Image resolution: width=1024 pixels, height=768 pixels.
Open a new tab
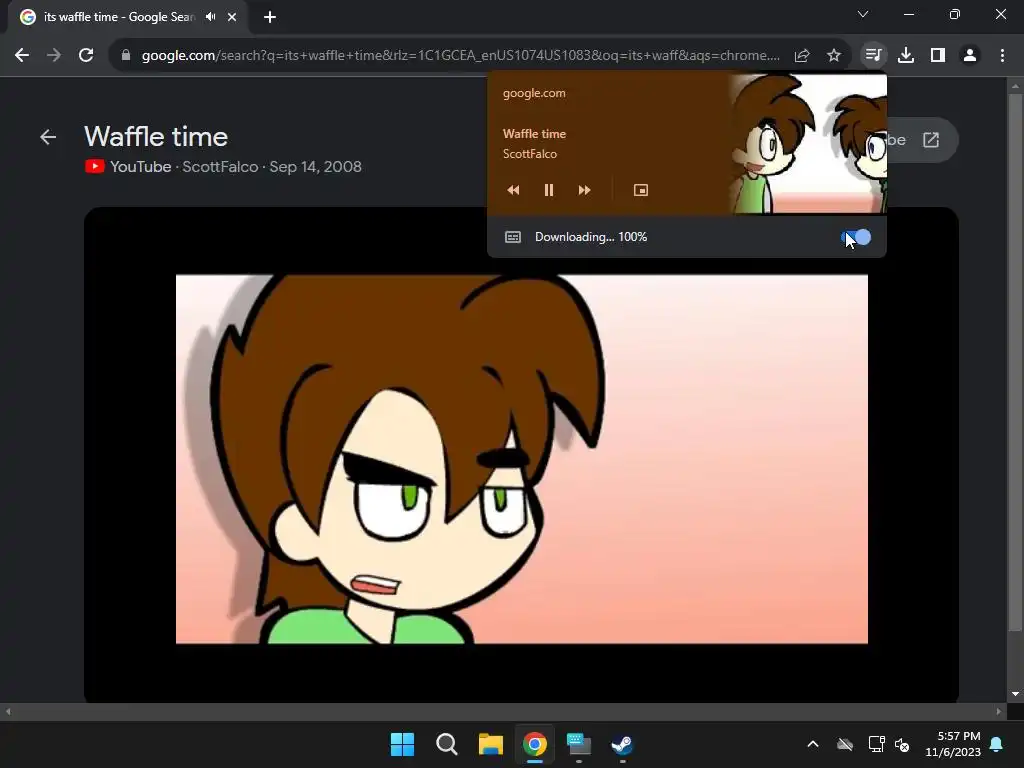[x=270, y=17]
